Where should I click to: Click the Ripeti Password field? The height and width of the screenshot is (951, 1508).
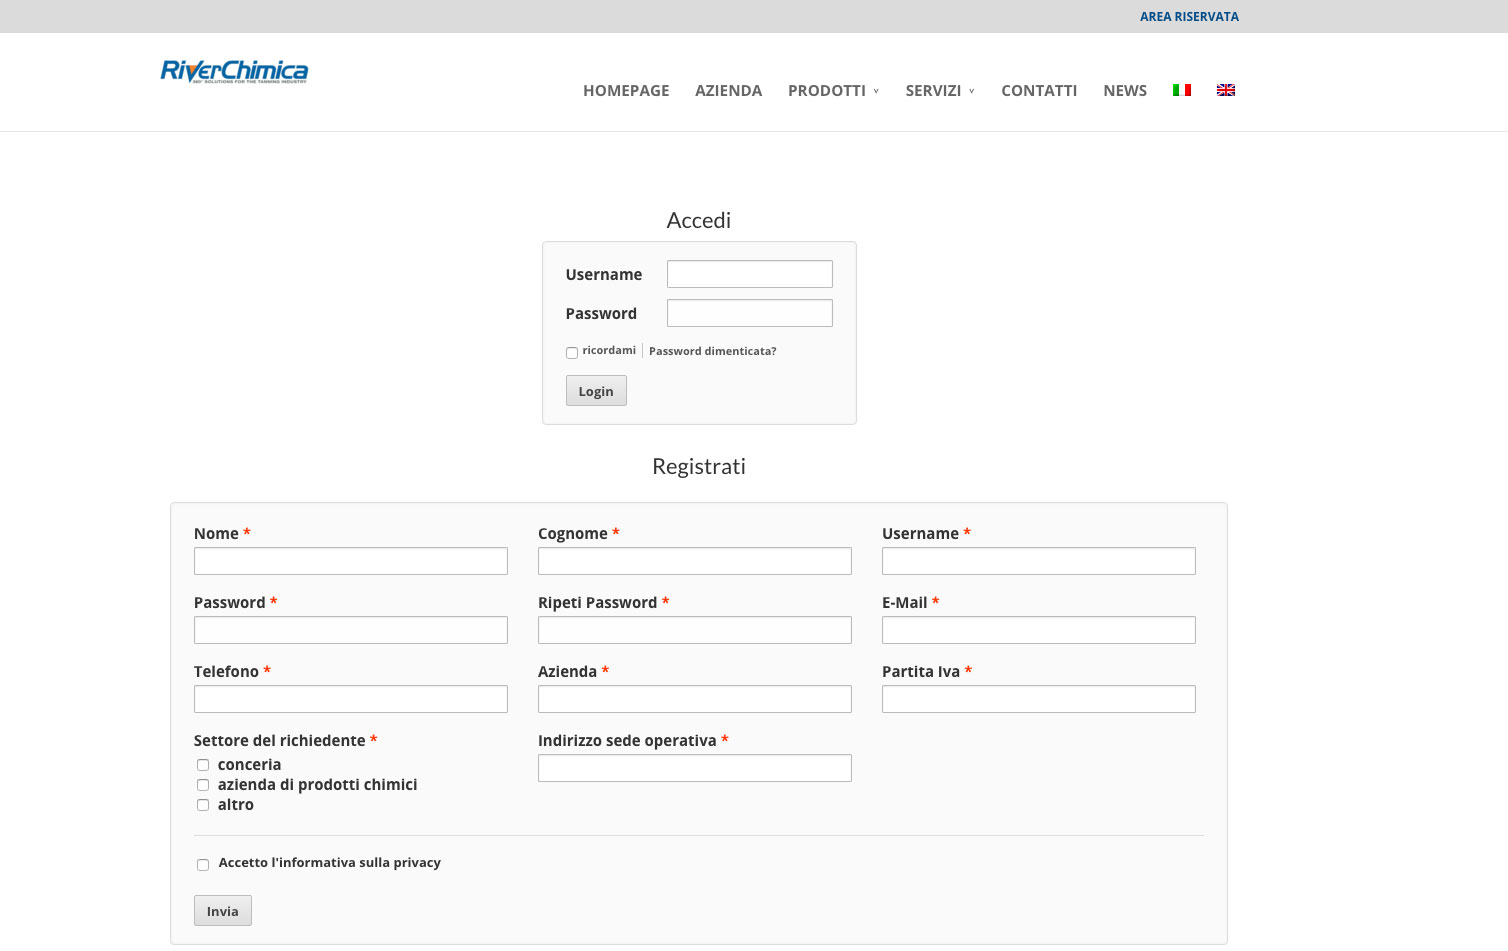tap(695, 630)
